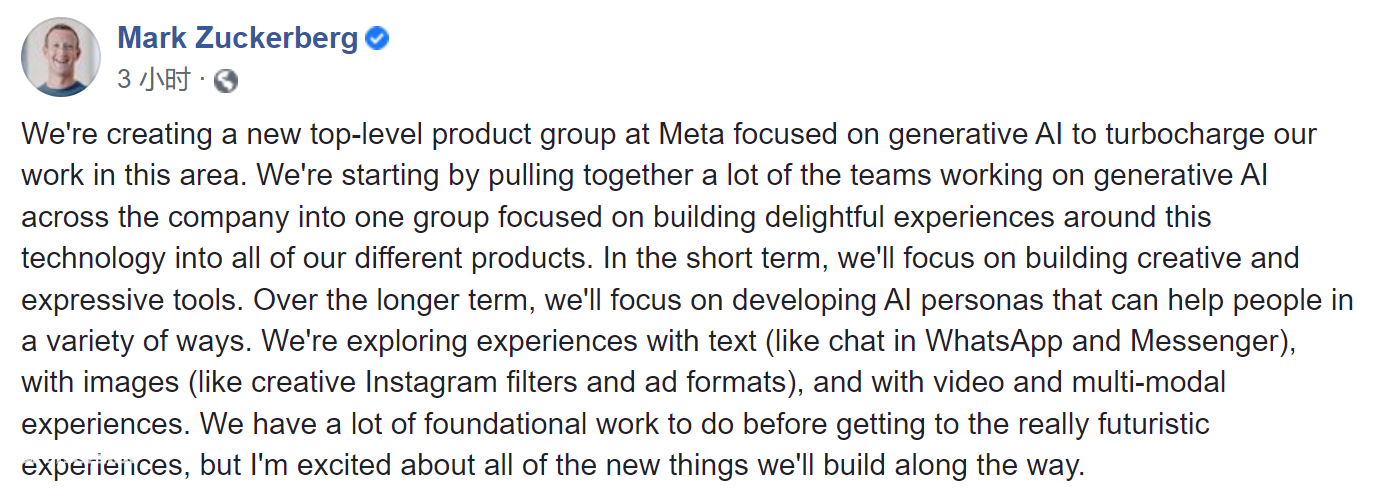Click the Mark Zuckerberg name link

coord(237,39)
